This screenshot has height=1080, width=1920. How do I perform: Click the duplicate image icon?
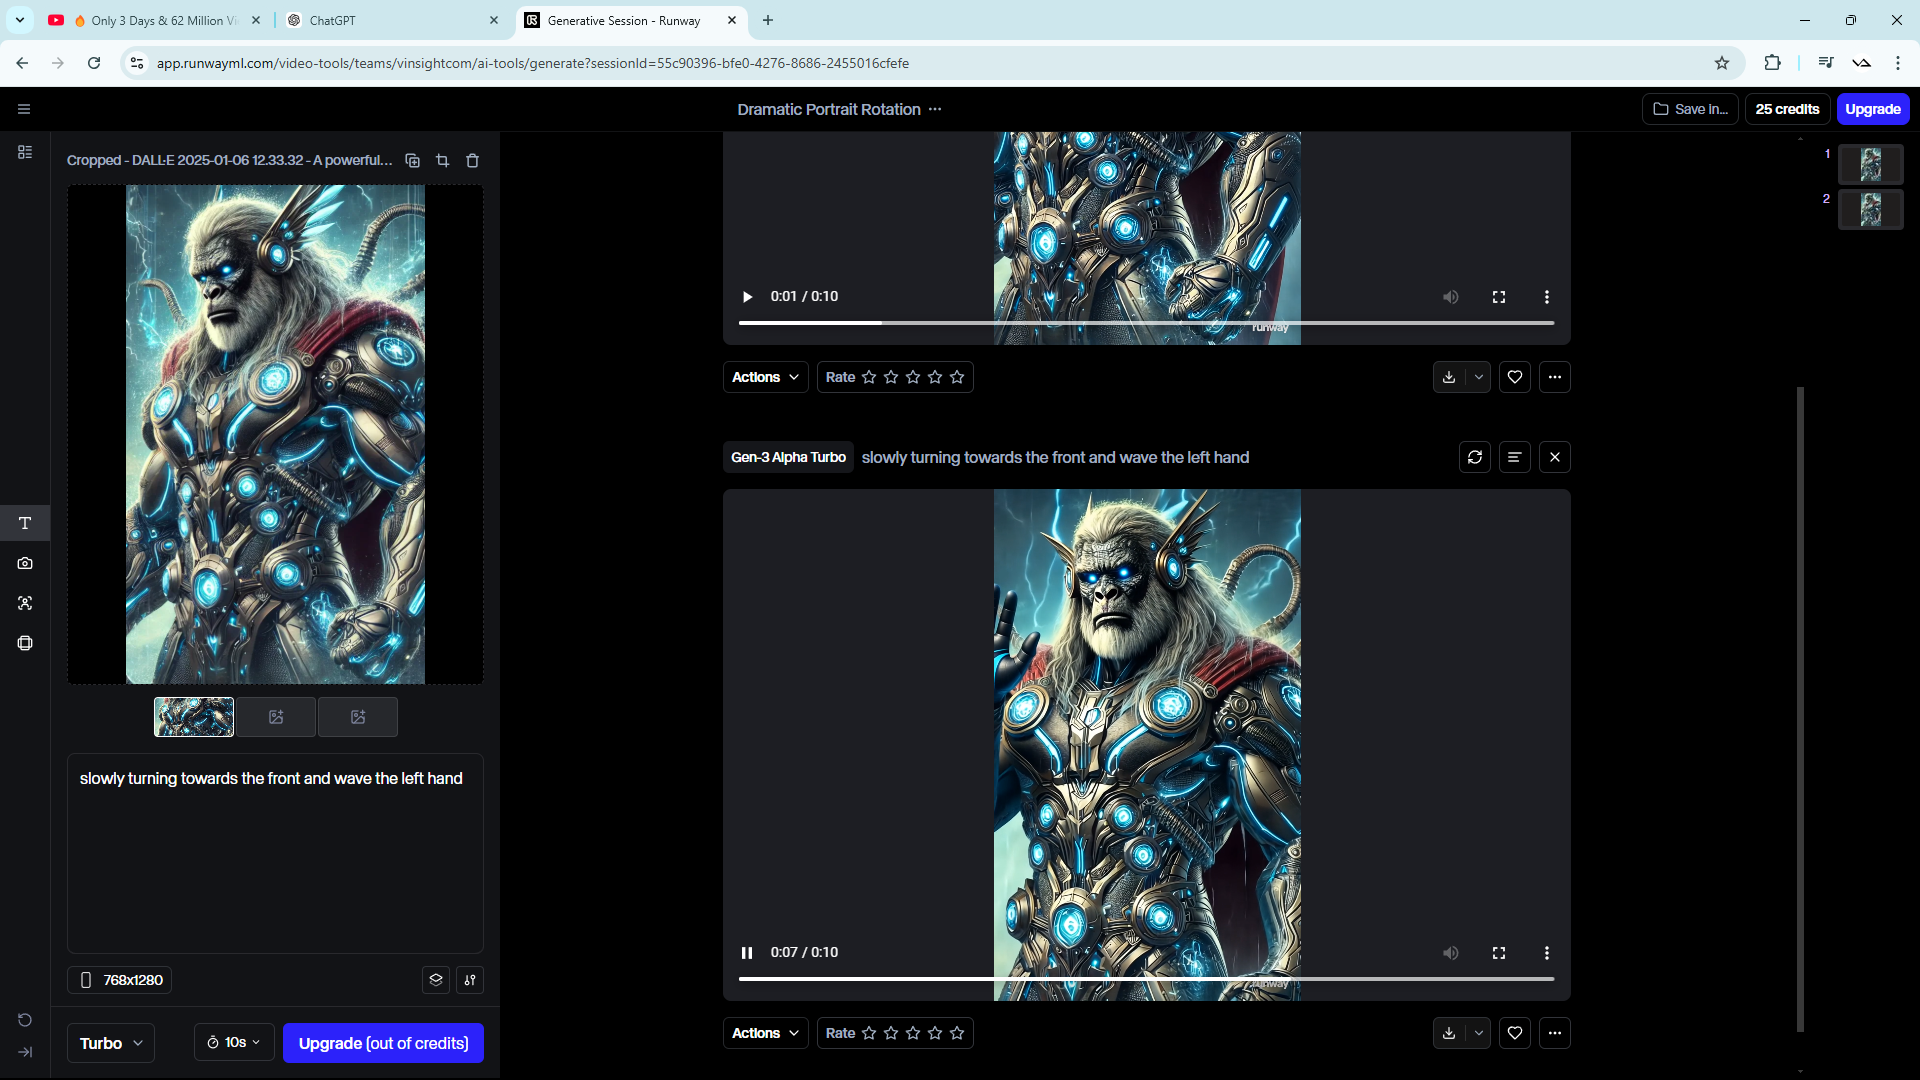click(x=412, y=160)
